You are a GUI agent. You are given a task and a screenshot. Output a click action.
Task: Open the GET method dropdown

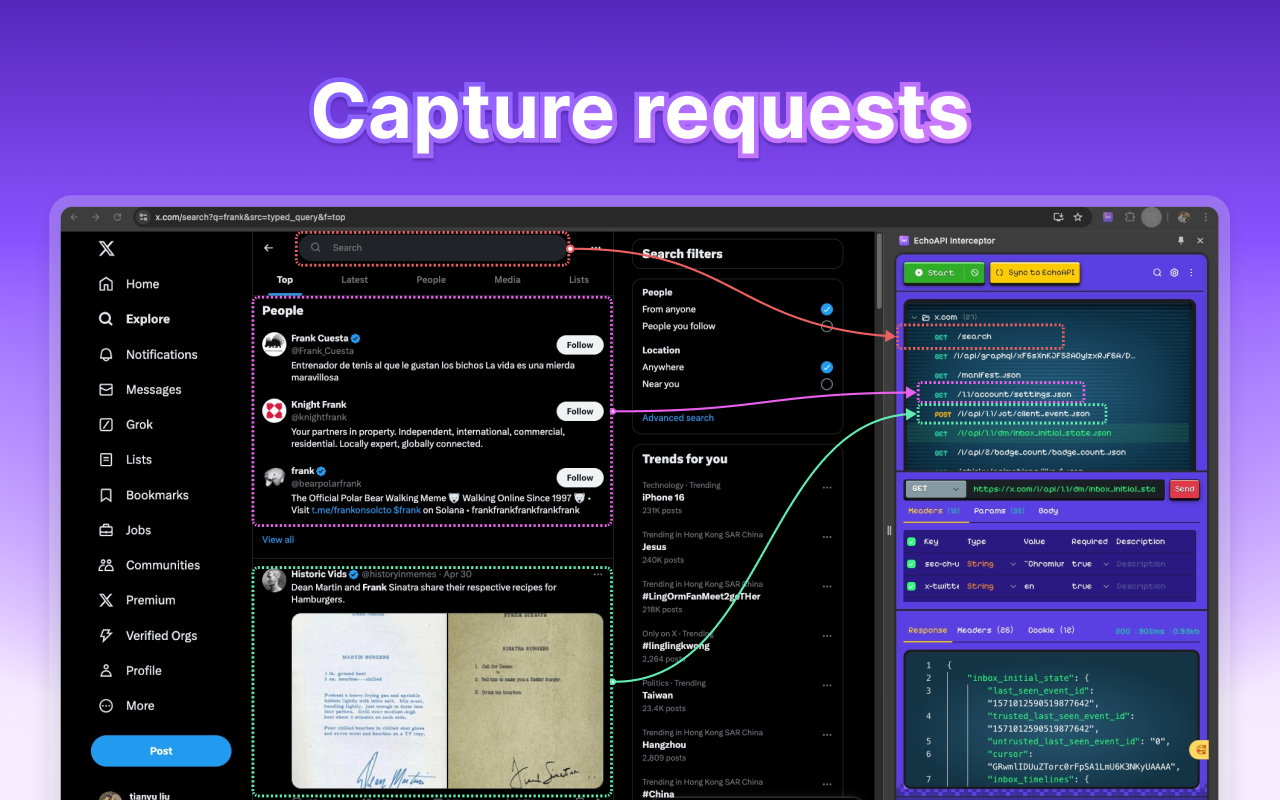point(936,489)
